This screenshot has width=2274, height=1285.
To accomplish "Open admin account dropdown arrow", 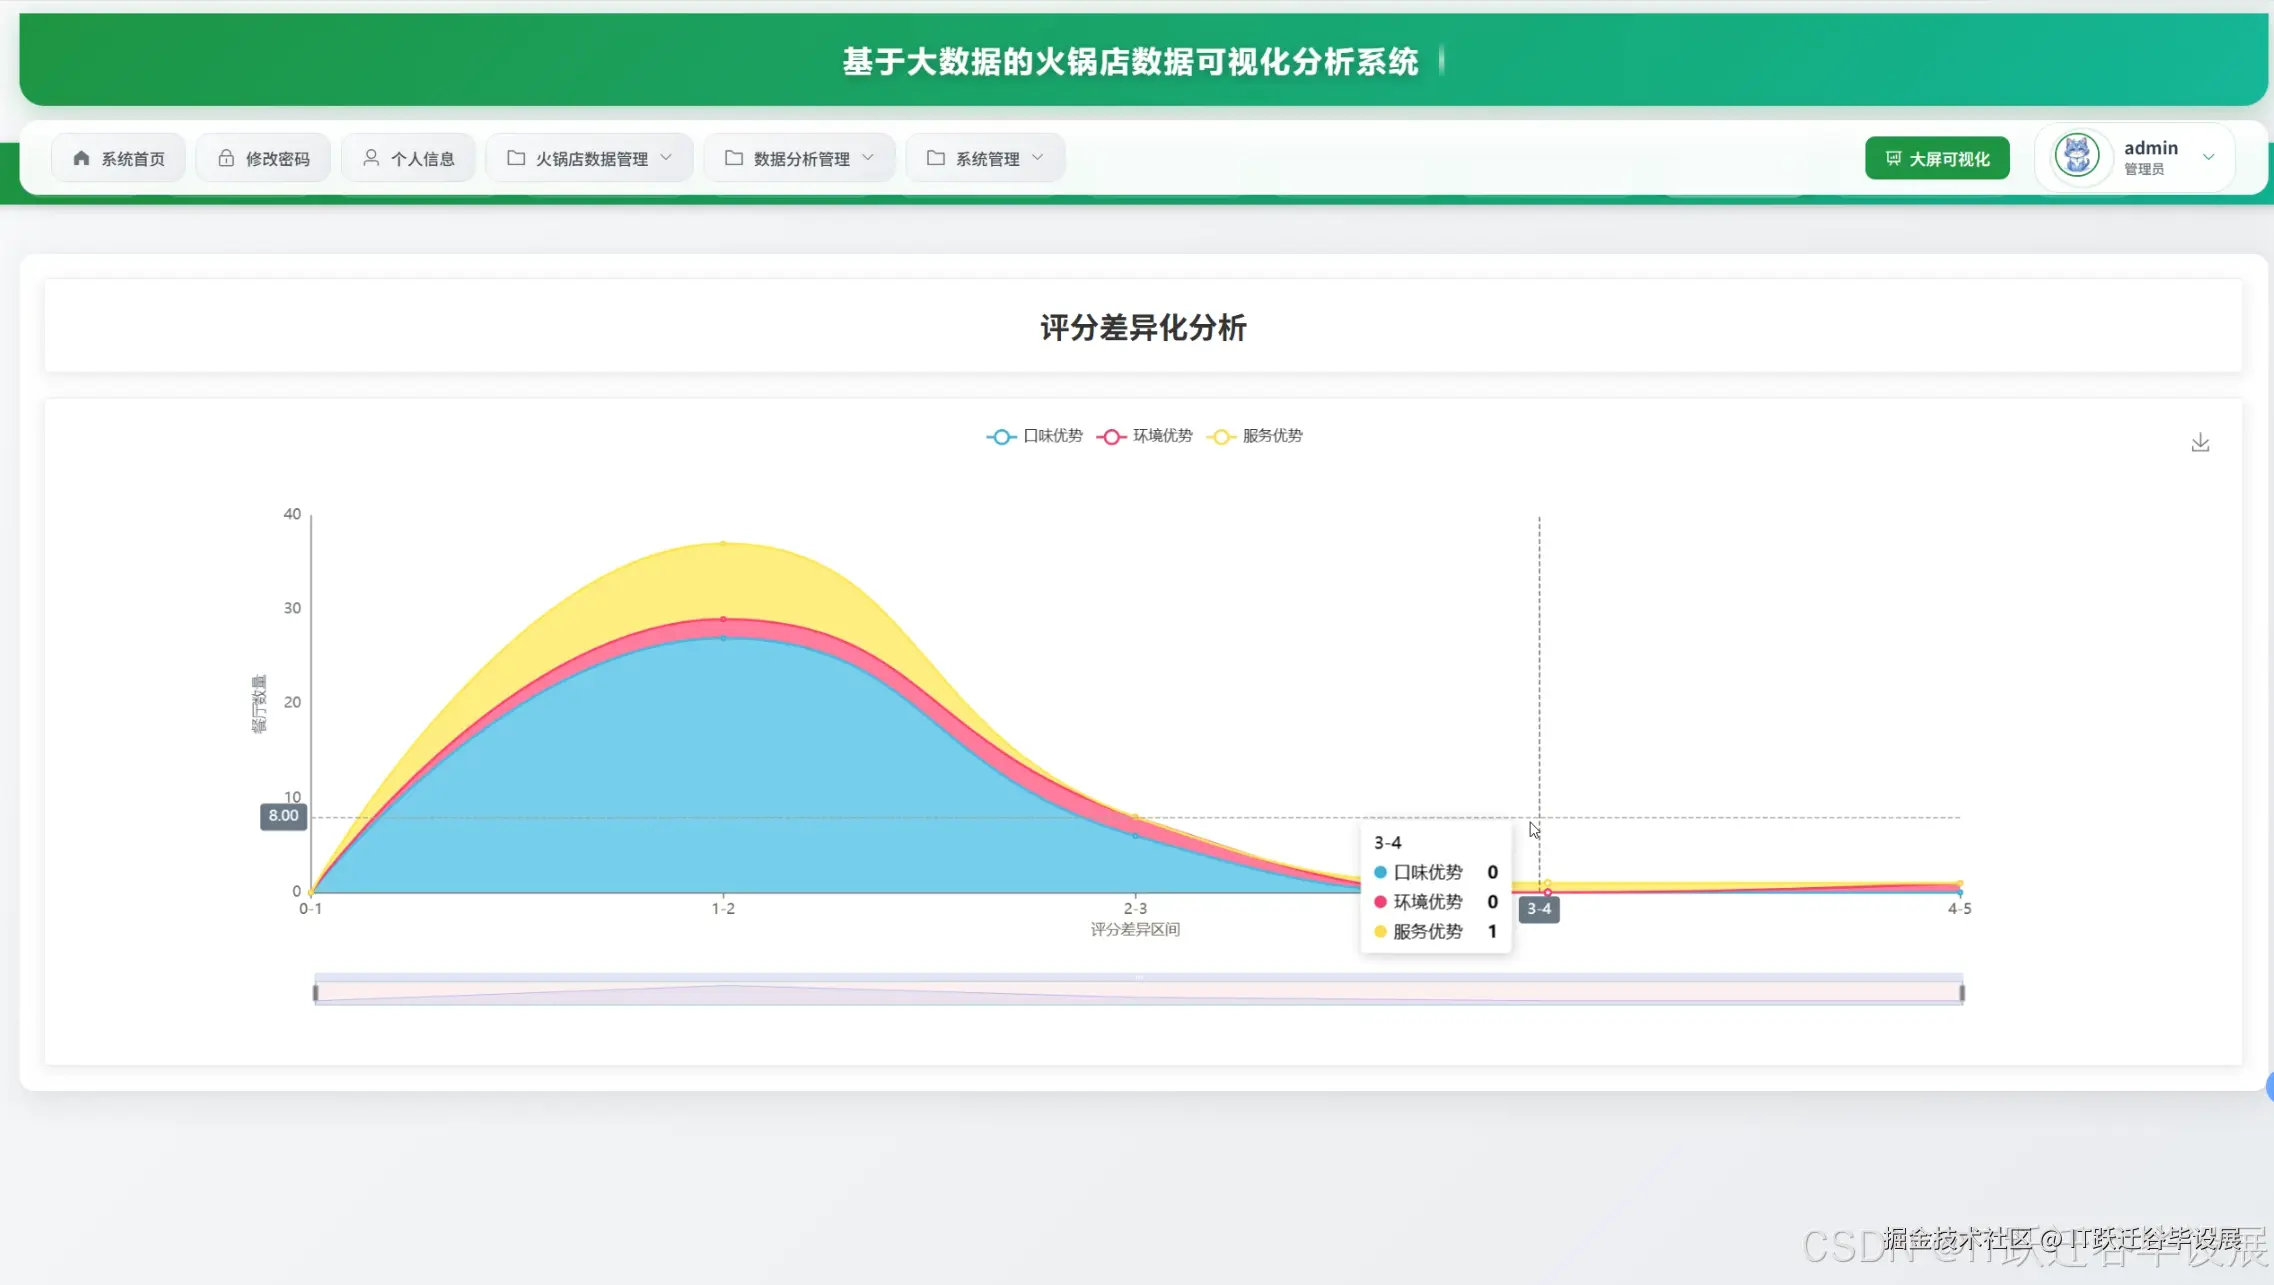I will point(2209,157).
